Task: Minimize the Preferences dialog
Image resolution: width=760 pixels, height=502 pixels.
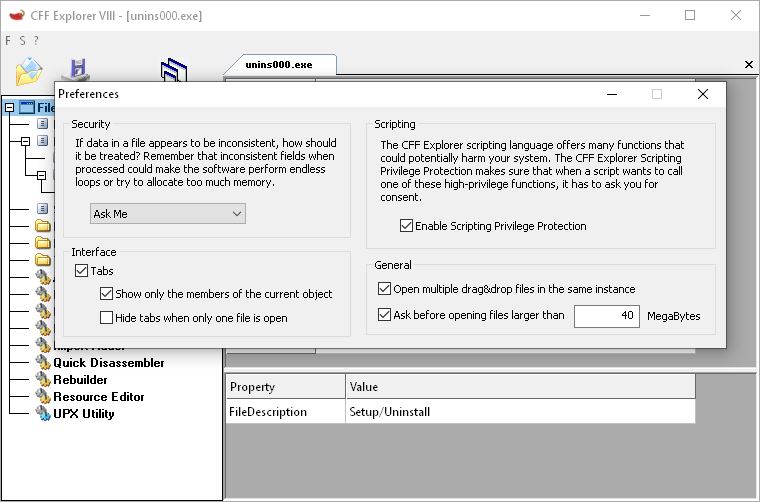Action: click(612, 94)
